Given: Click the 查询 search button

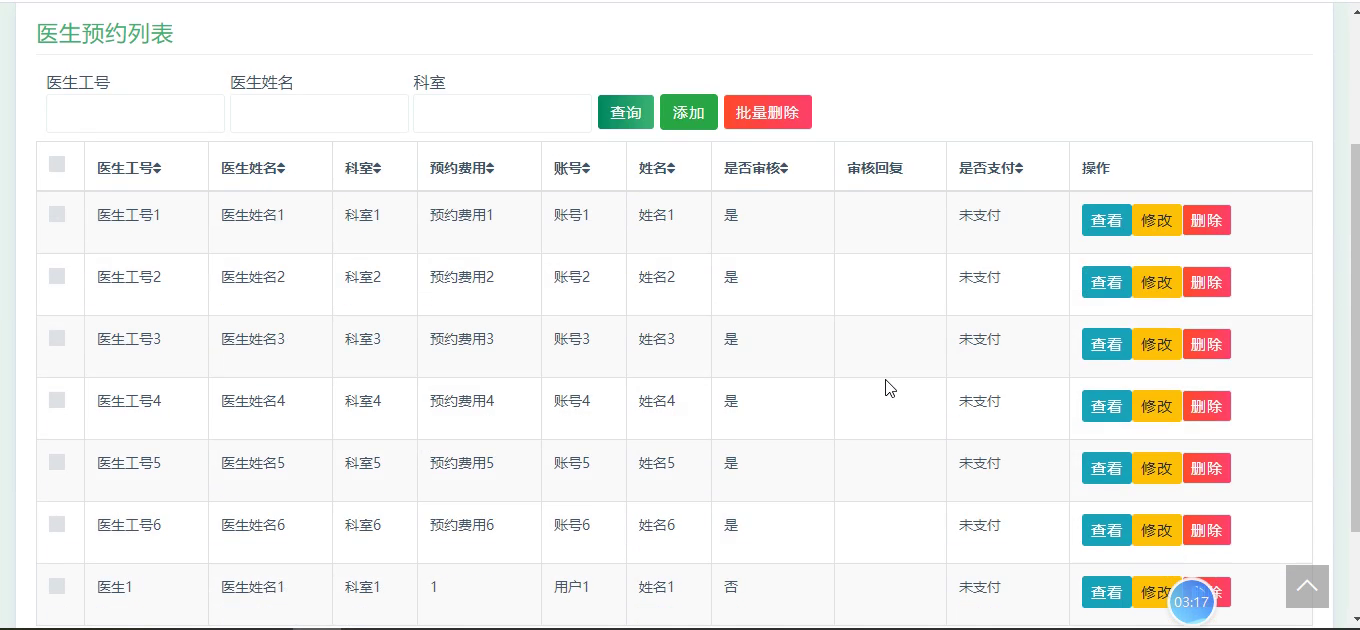Looking at the screenshot, I should click(x=626, y=112).
